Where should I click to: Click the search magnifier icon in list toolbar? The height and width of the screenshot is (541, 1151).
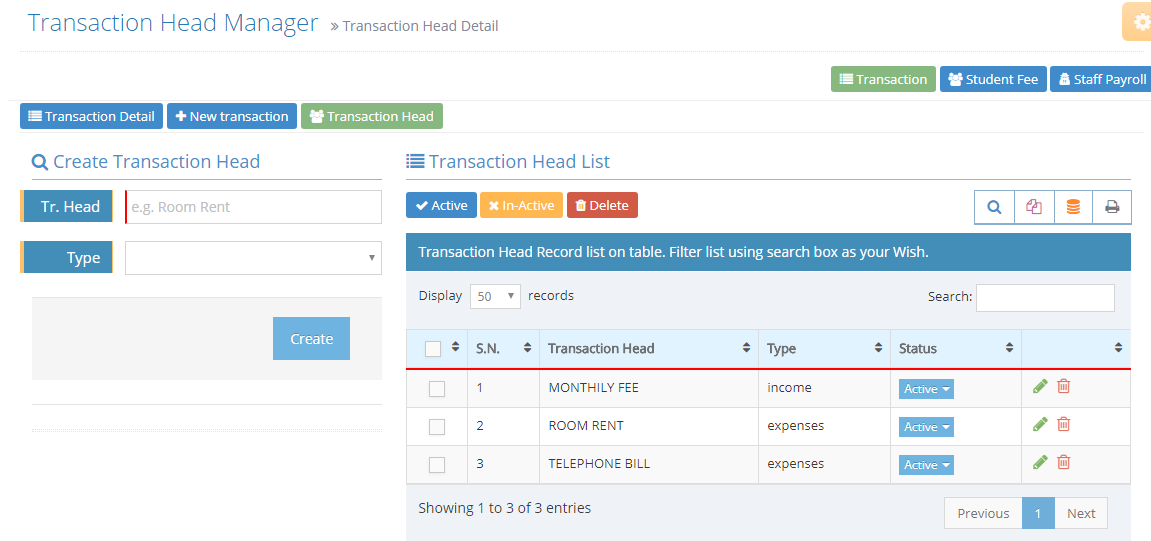pyautogui.click(x=994, y=207)
